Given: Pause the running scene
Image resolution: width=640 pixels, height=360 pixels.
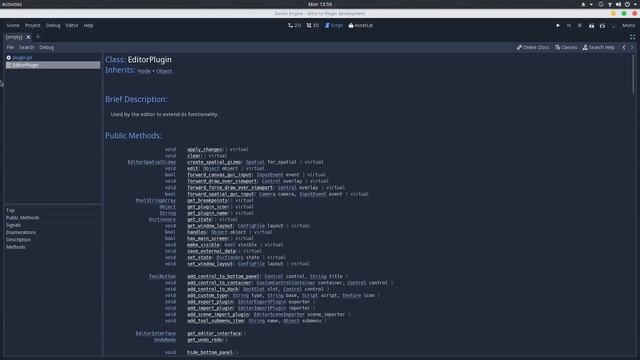Looking at the screenshot, I should coord(569,25).
